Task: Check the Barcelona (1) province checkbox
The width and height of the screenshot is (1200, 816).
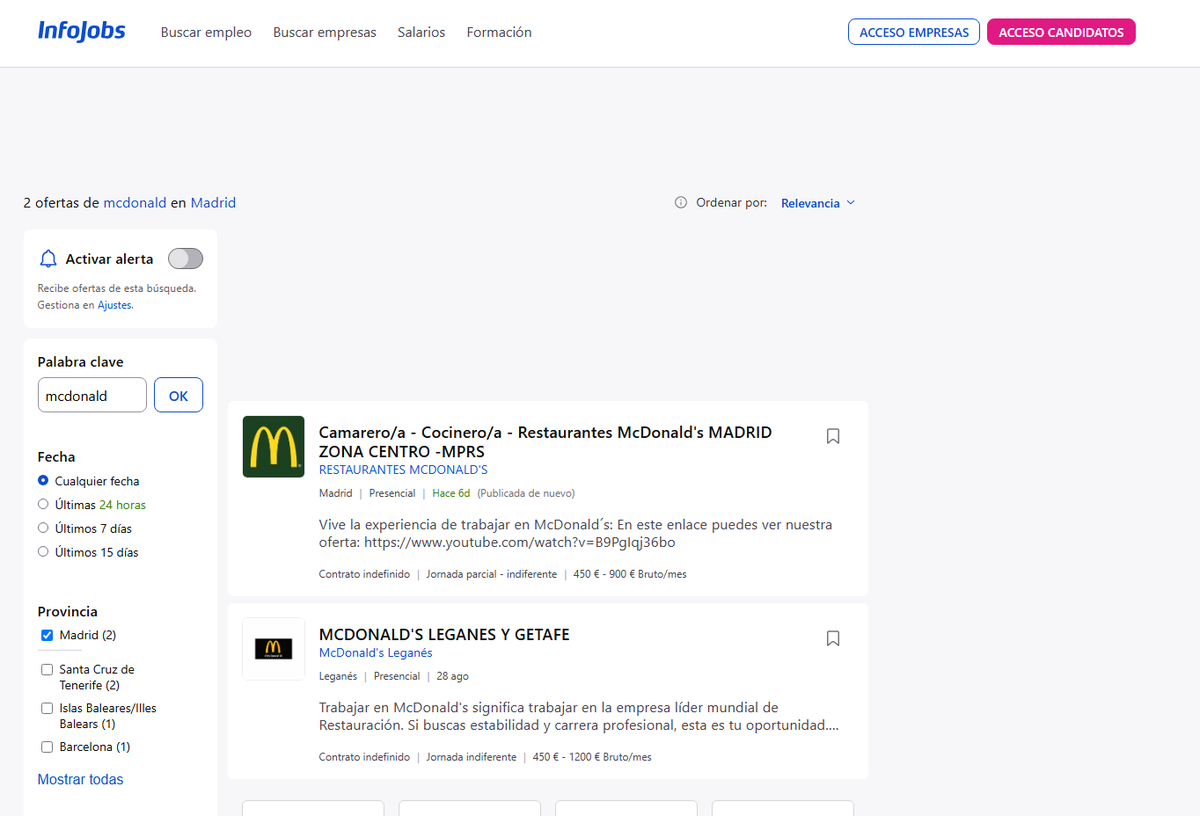Action: pyautogui.click(x=47, y=747)
